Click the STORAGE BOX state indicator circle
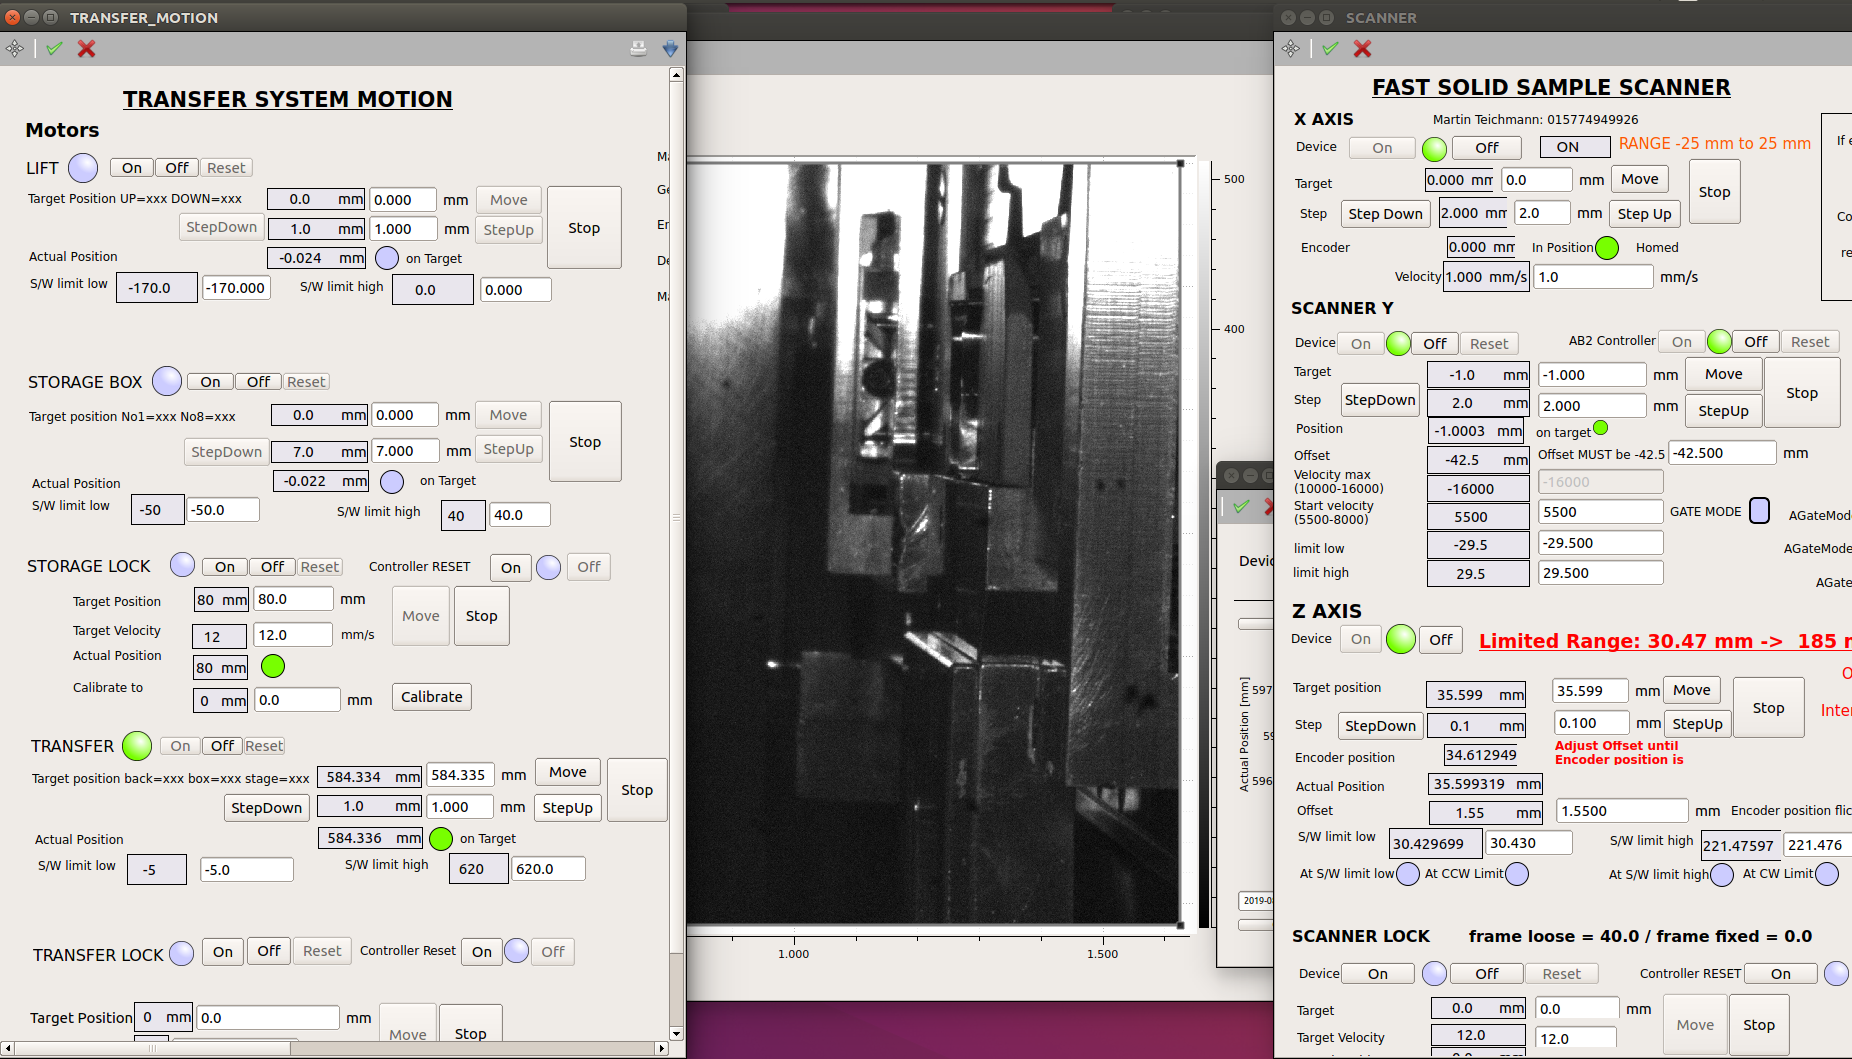 (167, 381)
